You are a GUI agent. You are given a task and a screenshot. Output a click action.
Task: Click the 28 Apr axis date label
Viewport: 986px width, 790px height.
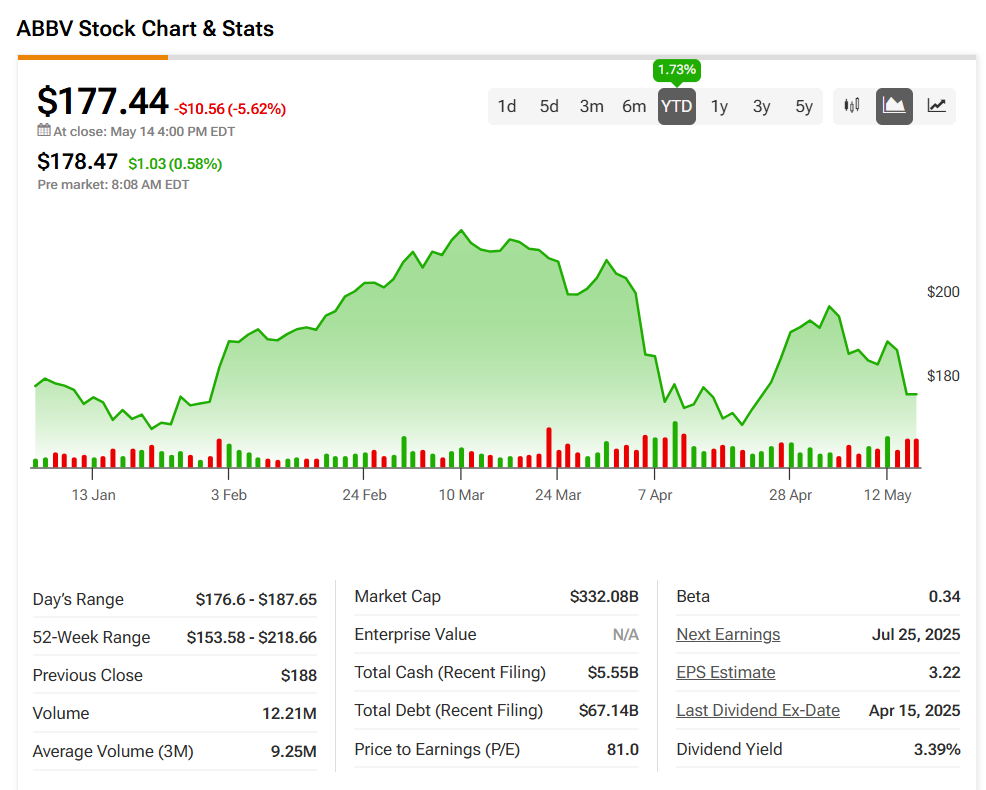coord(790,495)
